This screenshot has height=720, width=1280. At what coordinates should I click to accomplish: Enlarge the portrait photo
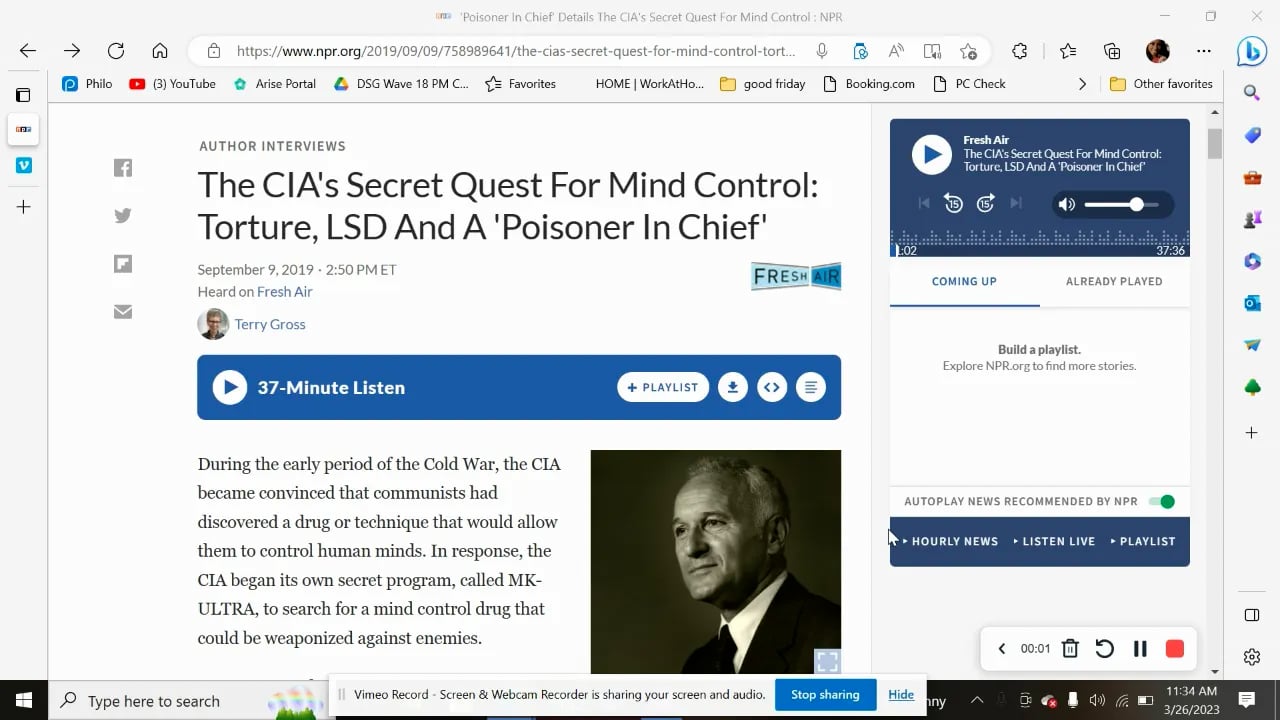[x=827, y=661]
